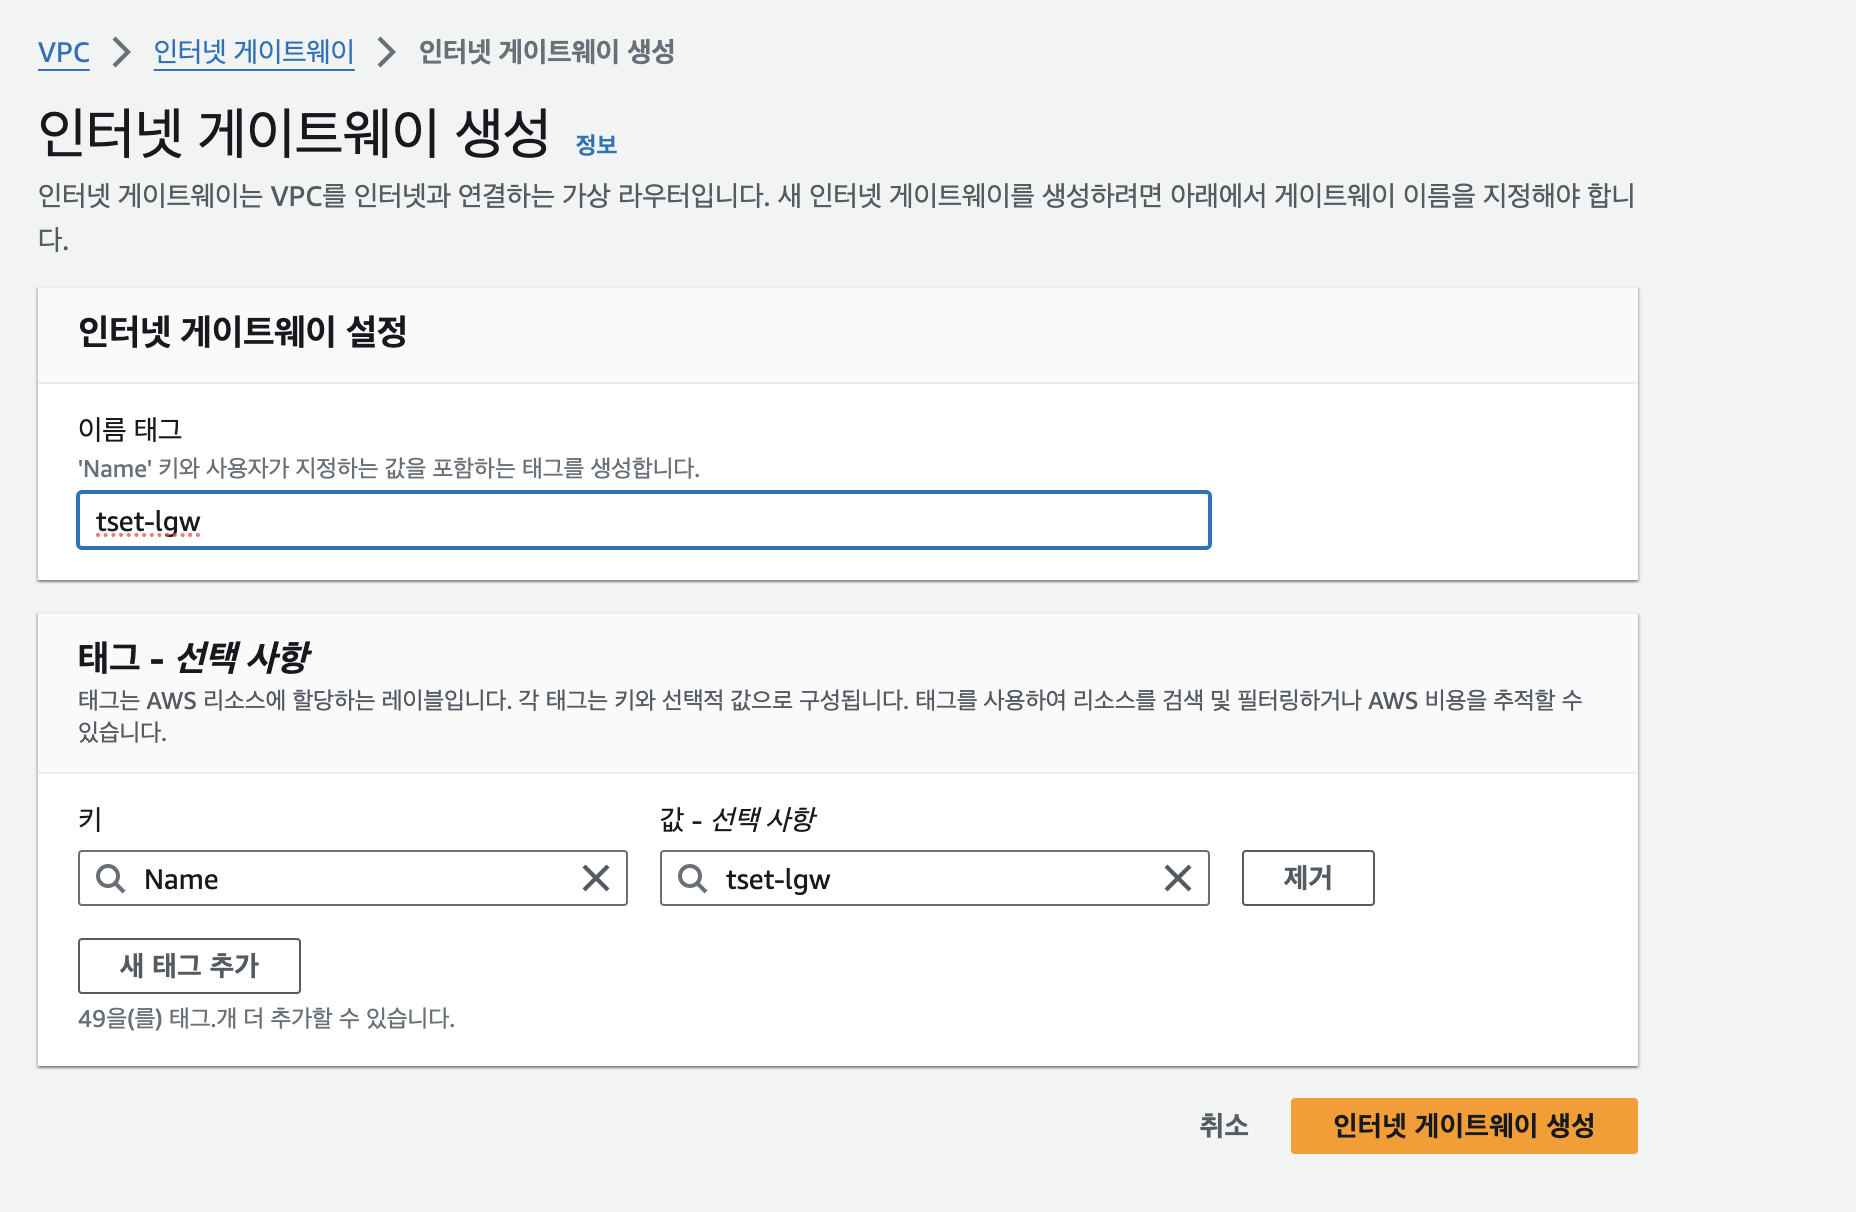Screen dimensions: 1856x1212
Task: Focus the 이름 태그 input field
Action: (644, 520)
